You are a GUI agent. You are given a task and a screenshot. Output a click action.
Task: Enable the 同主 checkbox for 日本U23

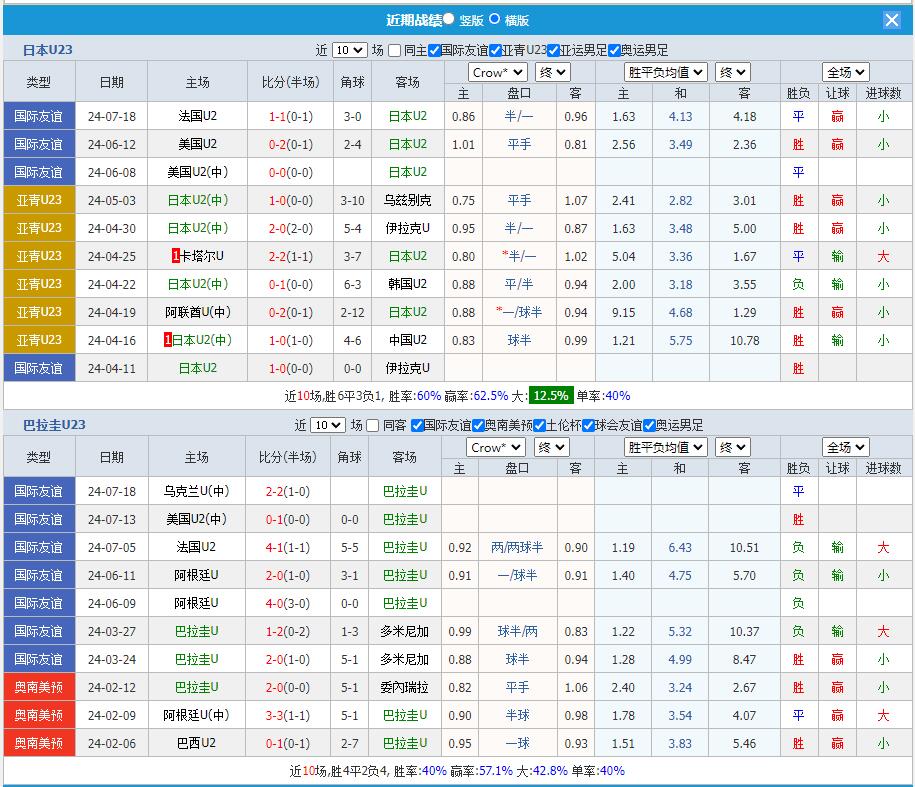coord(394,50)
